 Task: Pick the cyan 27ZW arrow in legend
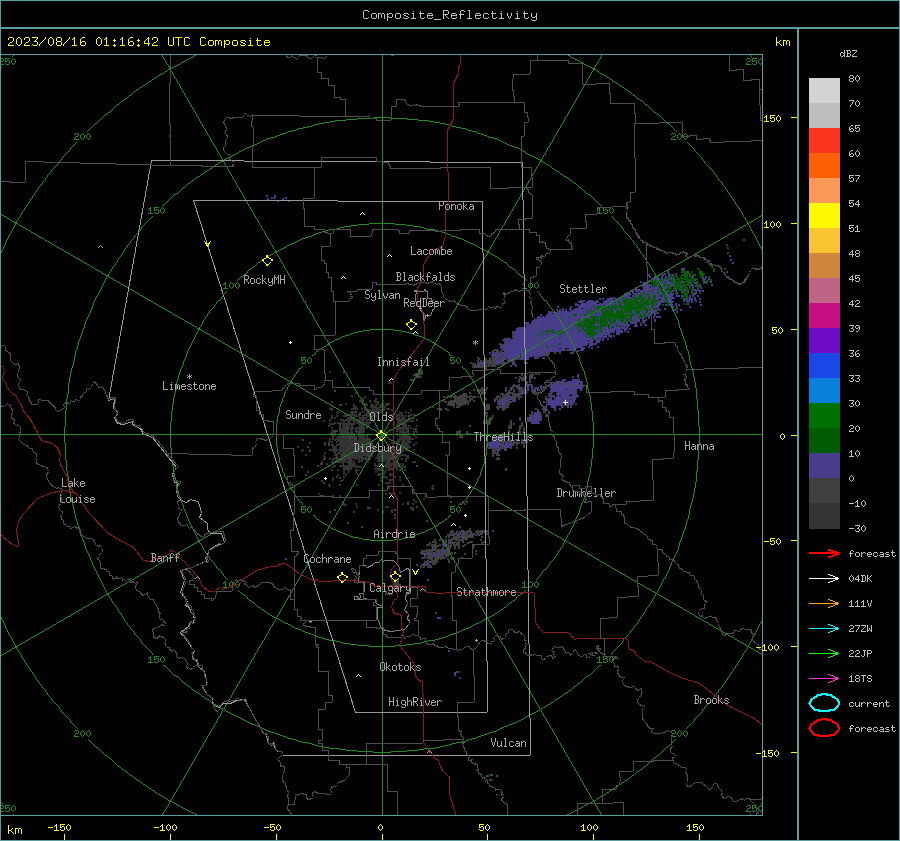click(x=824, y=629)
